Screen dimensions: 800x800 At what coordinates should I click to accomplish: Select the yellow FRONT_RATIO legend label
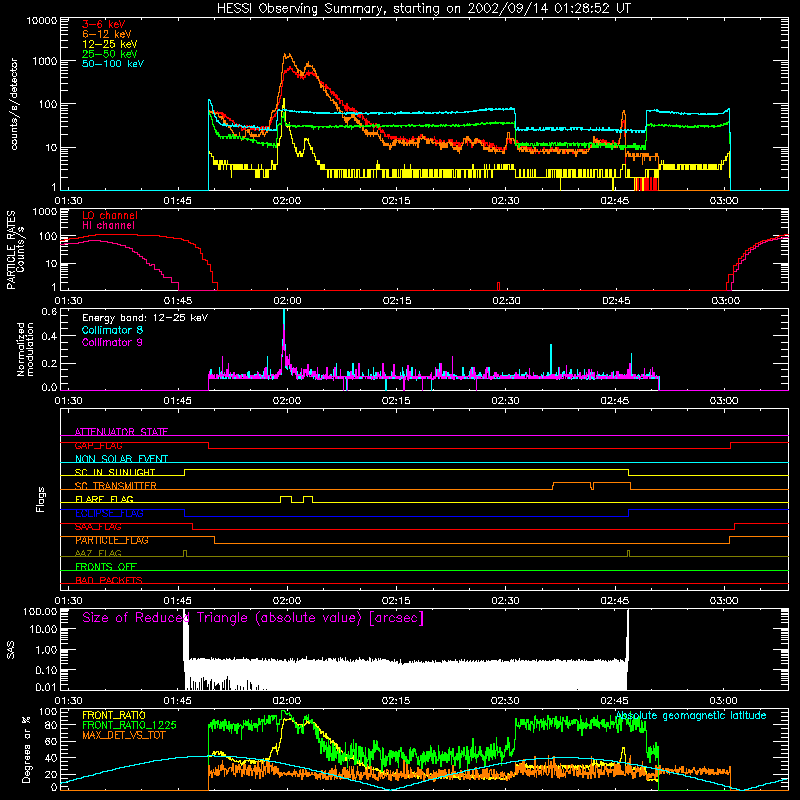(114, 715)
